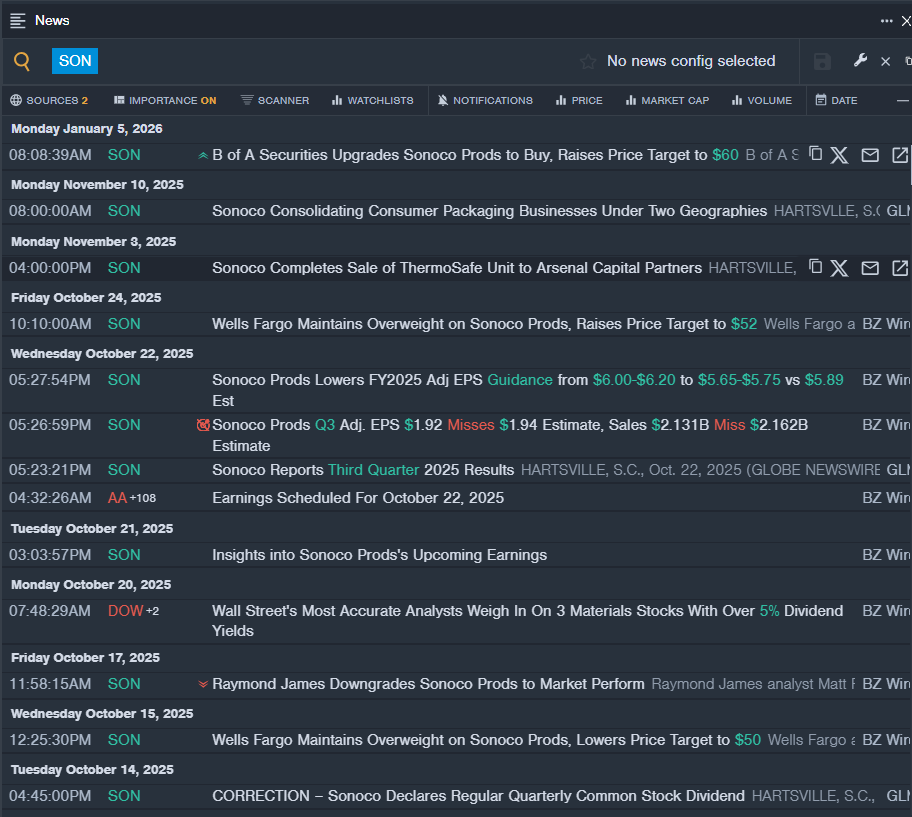Email the ThermoSafe sale story
This screenshot has height=817, width=912.
(x=870, y=268)
